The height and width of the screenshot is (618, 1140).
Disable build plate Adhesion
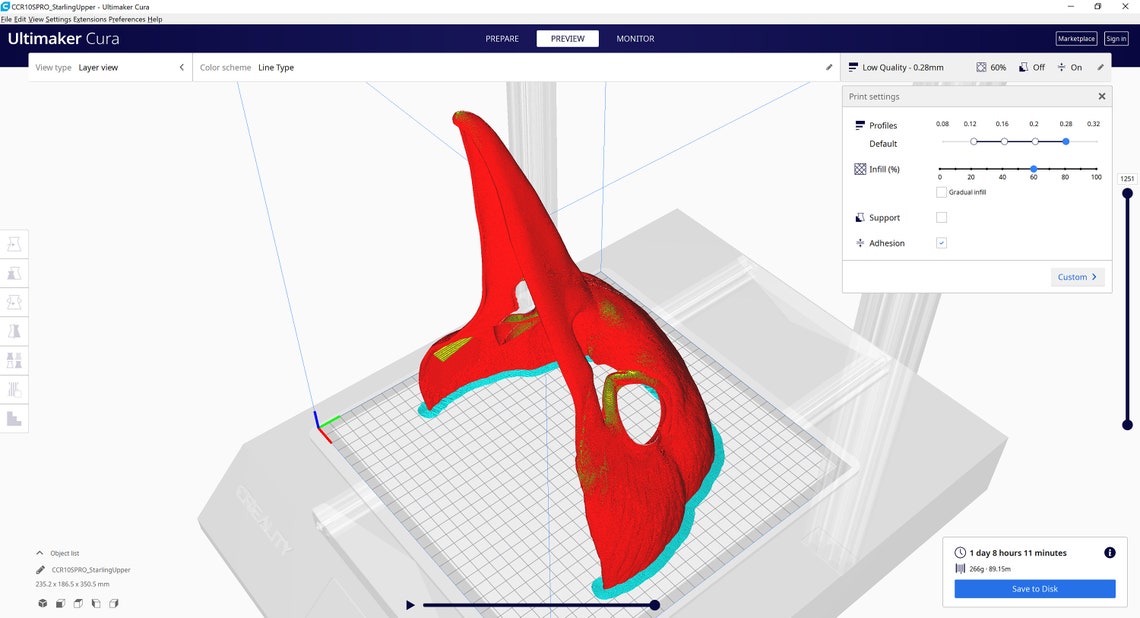click(x=941, y=242)
